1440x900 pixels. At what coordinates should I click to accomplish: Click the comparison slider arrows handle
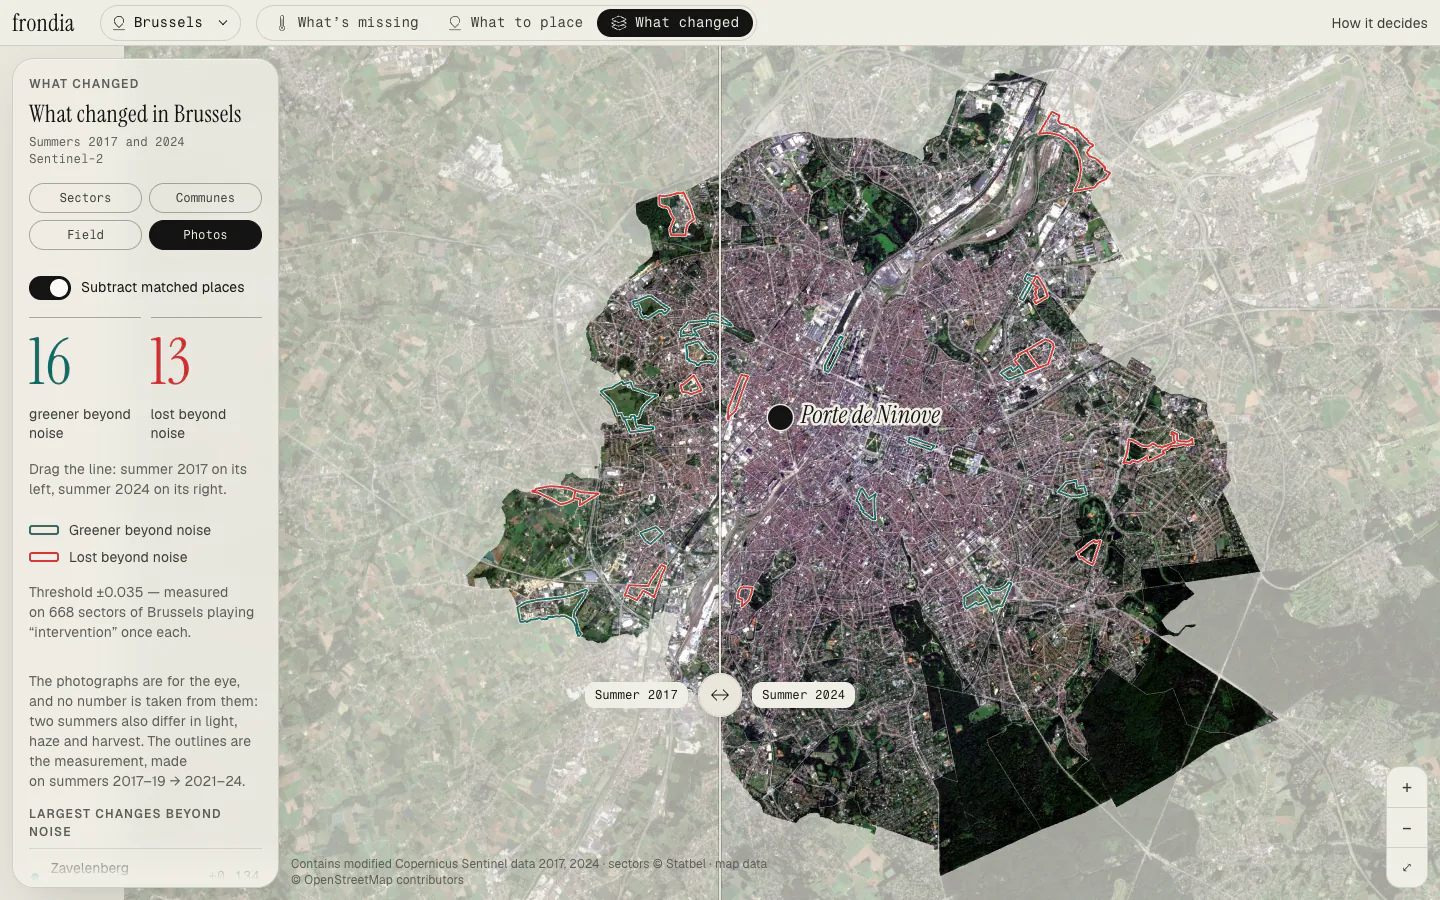(x=720, y=695)
